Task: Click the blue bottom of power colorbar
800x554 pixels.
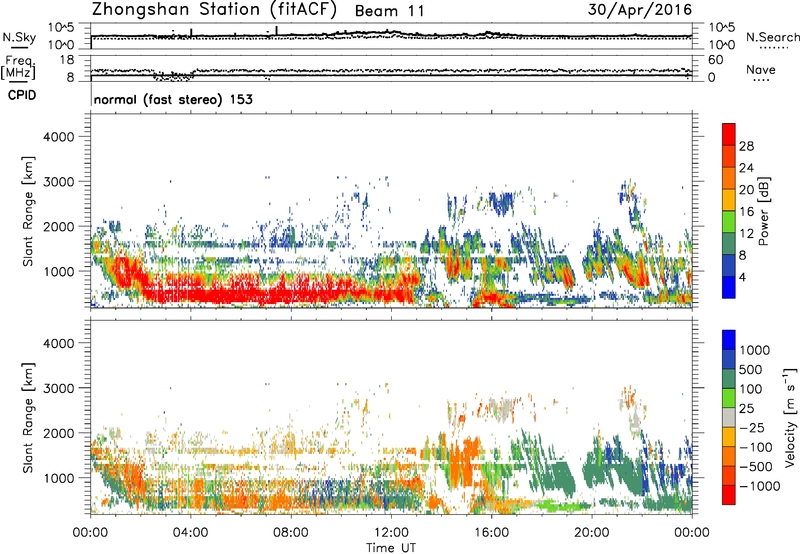Action: point(729,287)
